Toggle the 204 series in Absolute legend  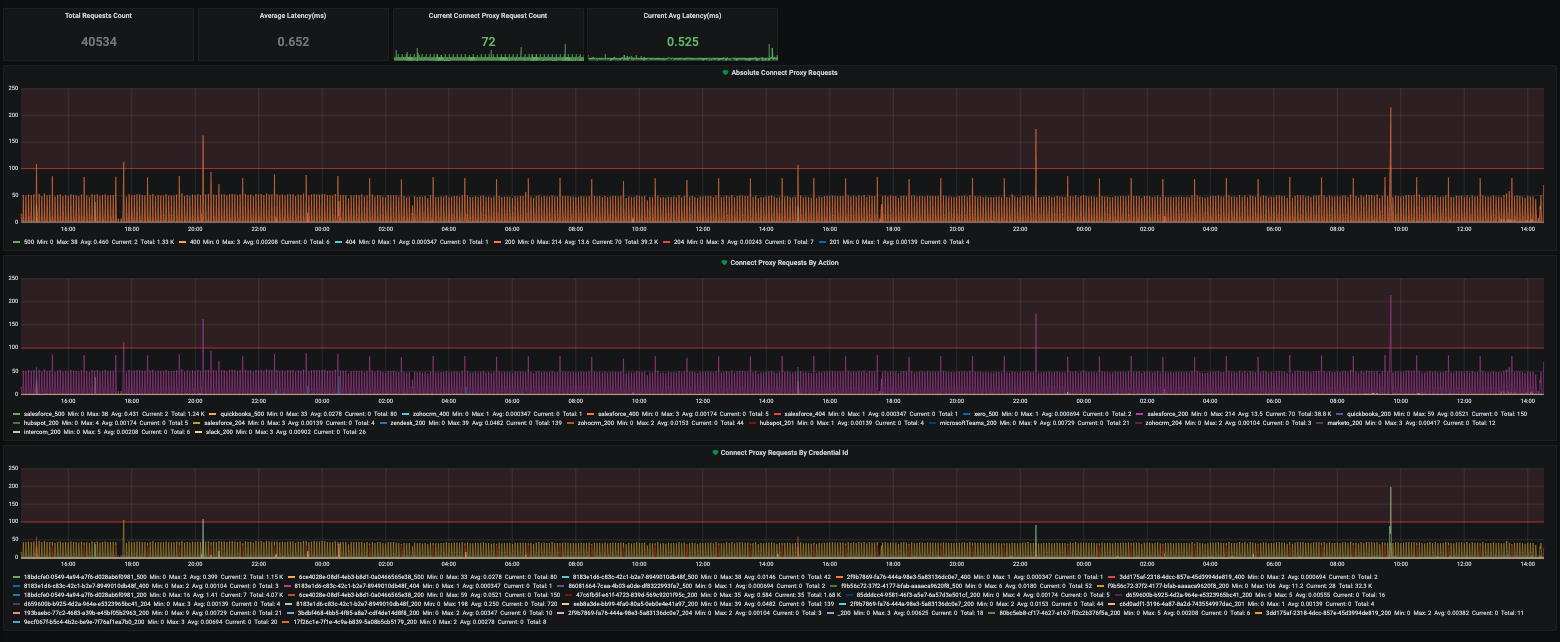[x=679, y=242]
